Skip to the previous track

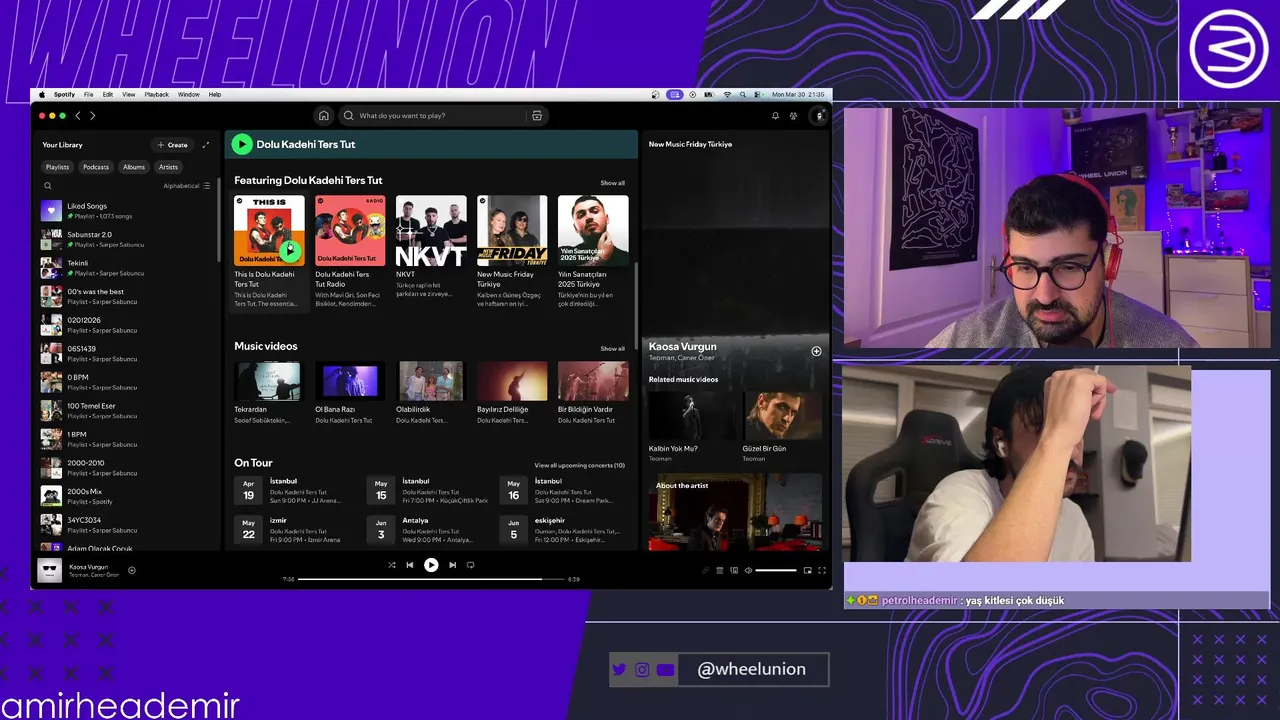click(x=410, y=565)
